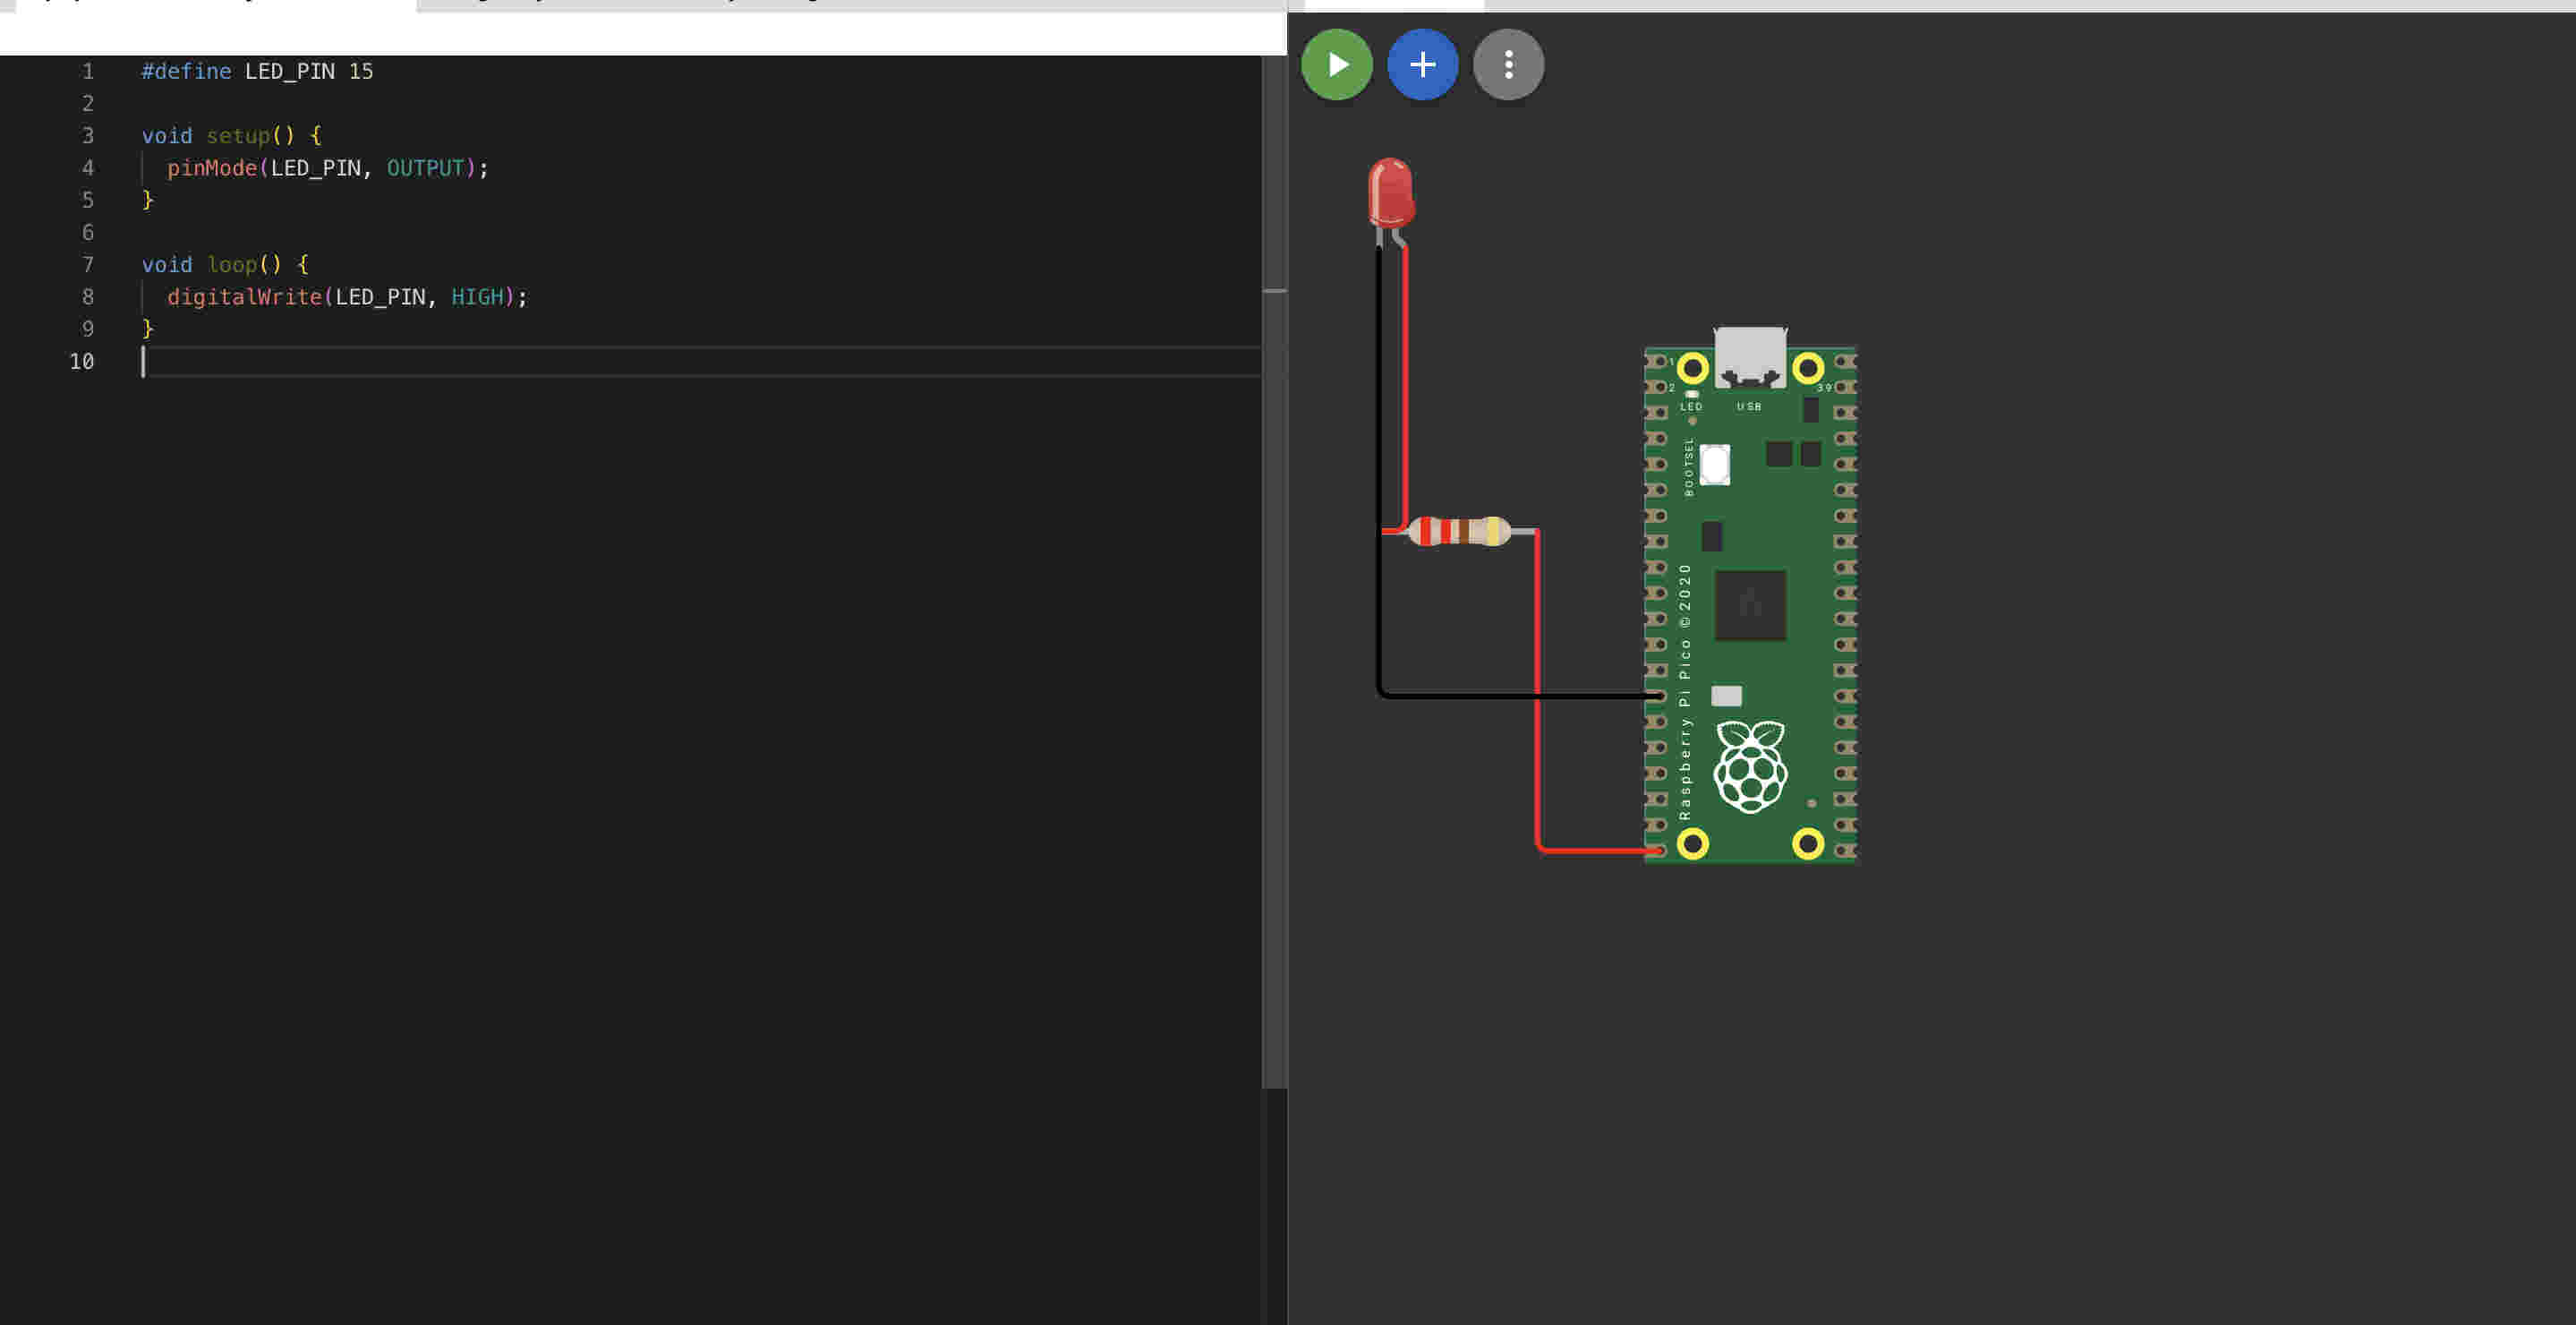
Task: Click the pinMode function call
Action: (211, 168)
